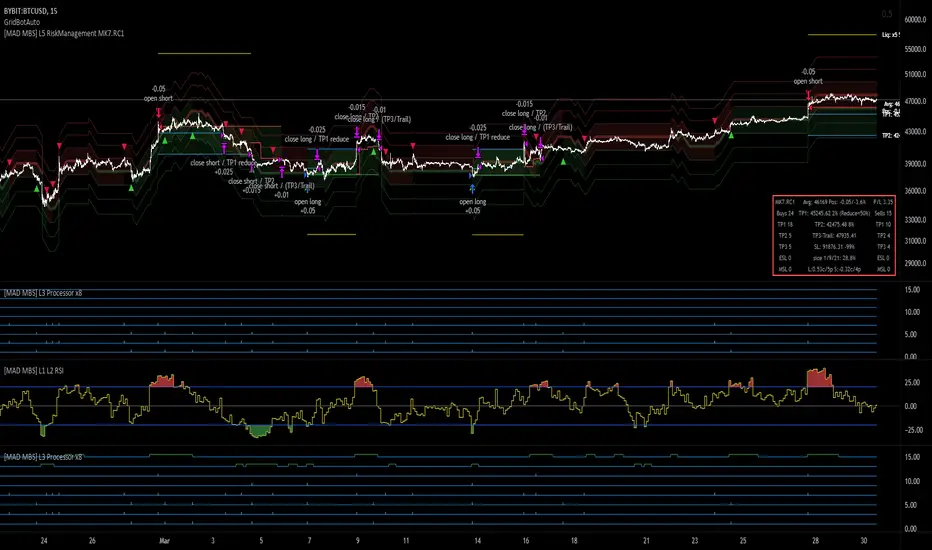The width and height of the screenshot is (932, 550).
Task: Click the '30' date on time axis
Action: point(864,540)
